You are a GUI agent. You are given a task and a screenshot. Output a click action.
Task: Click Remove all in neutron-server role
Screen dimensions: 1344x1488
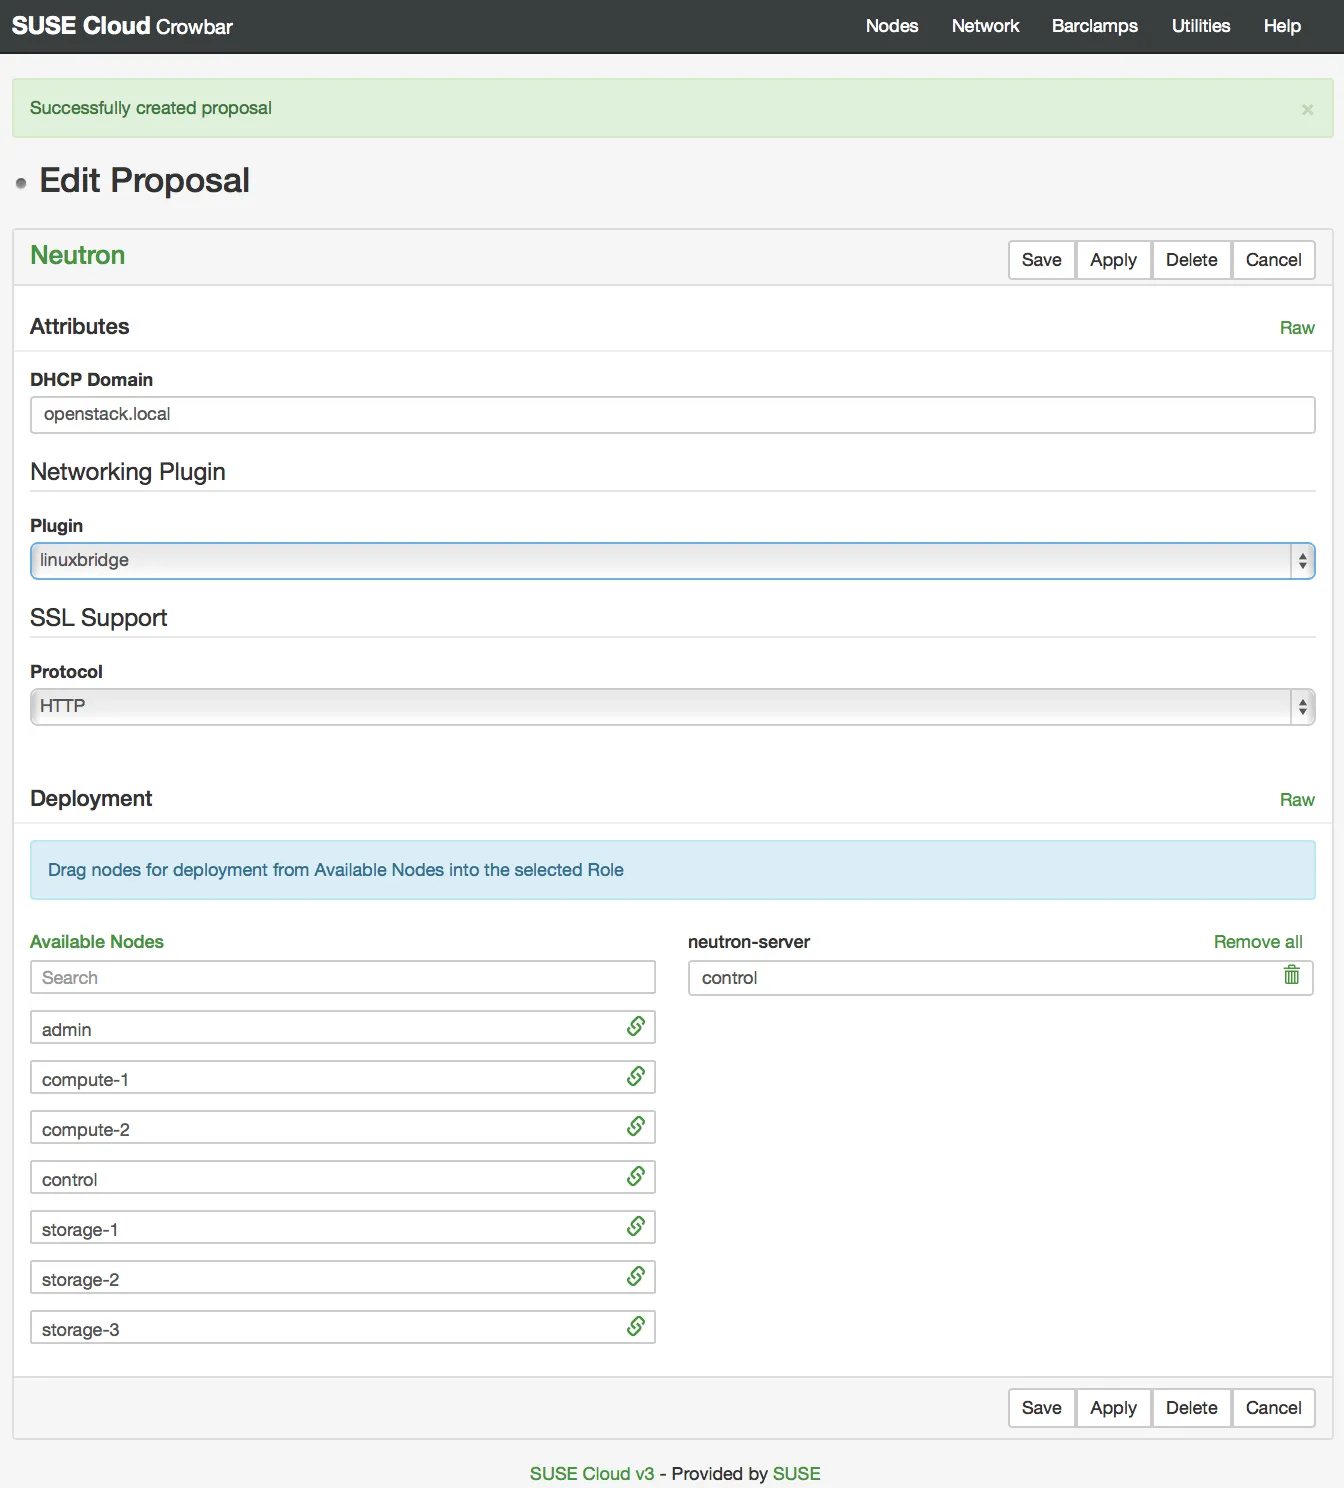tap(1258, 942)
